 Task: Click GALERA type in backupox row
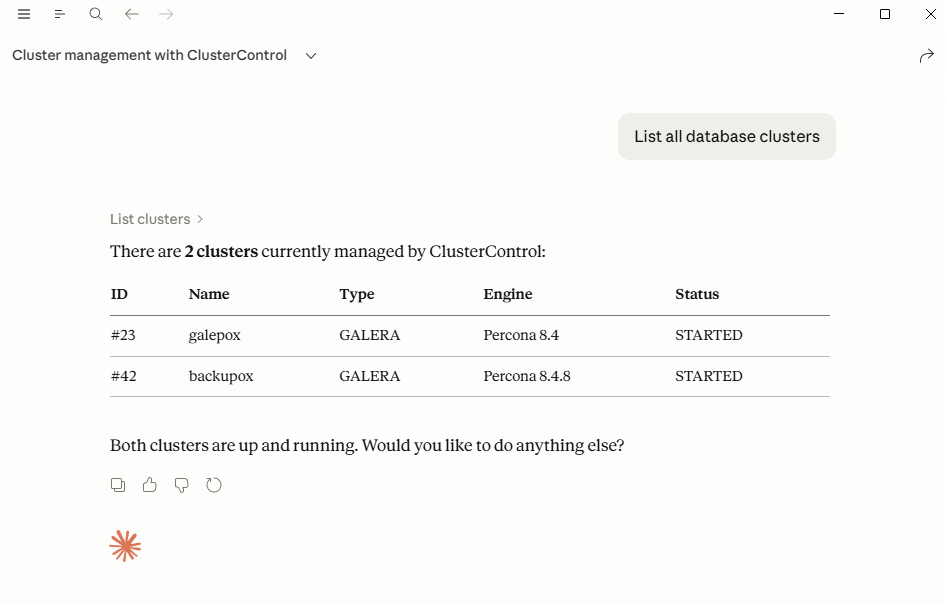pos(369,376)
